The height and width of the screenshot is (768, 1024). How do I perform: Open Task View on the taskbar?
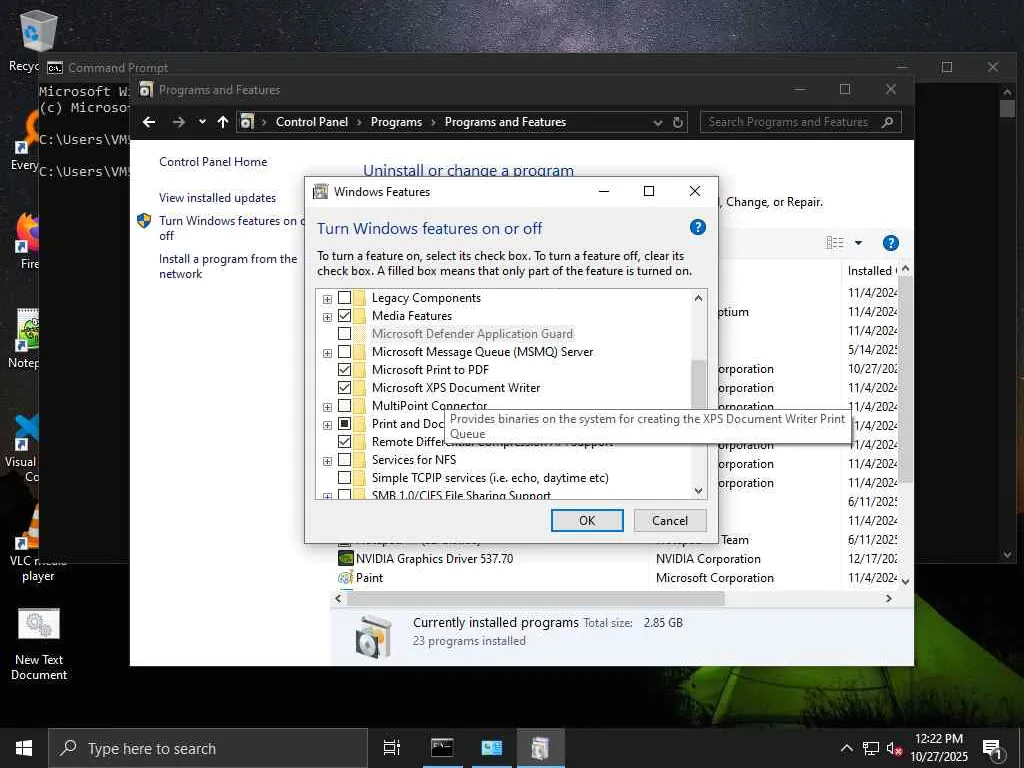pyautogui.click(x=392, y=748)
